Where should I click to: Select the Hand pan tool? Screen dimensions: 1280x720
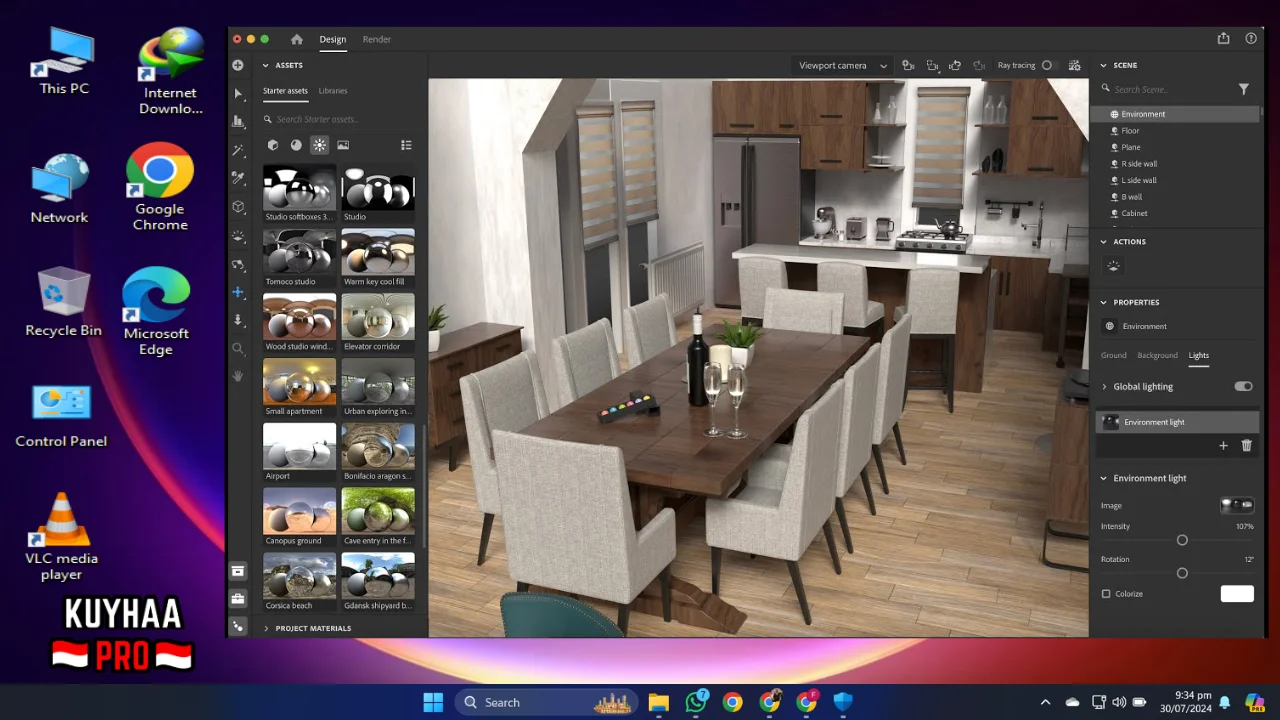(238, 376)
